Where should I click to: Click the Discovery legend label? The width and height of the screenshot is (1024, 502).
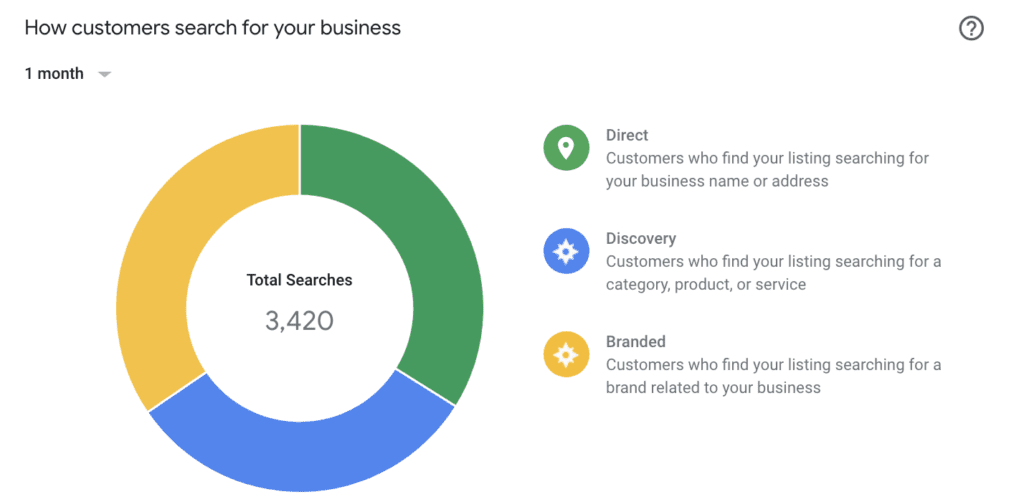pos(641,238)
